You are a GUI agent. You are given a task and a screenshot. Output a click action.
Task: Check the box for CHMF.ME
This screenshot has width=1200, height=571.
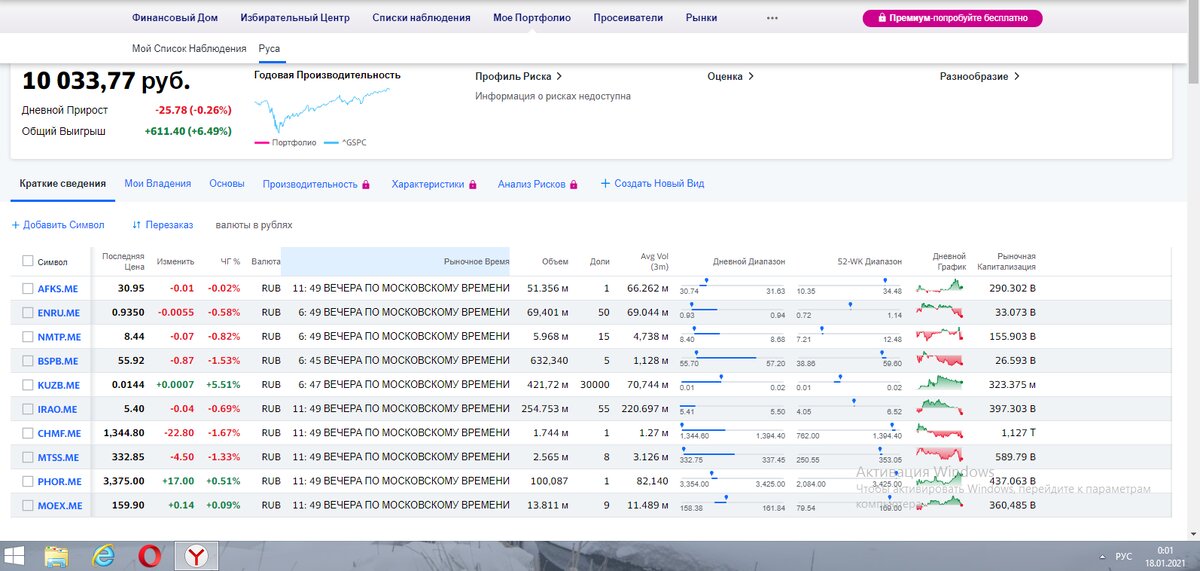click(28, 432)
